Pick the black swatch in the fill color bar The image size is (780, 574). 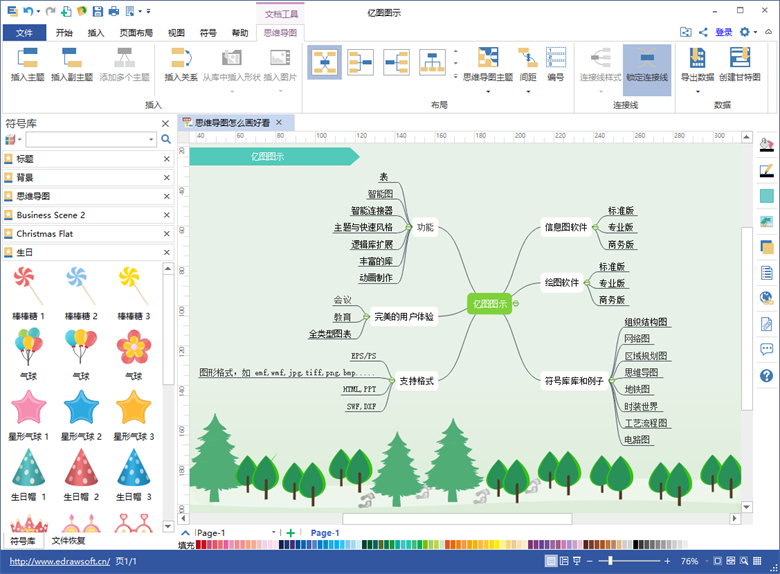(636, 545)
